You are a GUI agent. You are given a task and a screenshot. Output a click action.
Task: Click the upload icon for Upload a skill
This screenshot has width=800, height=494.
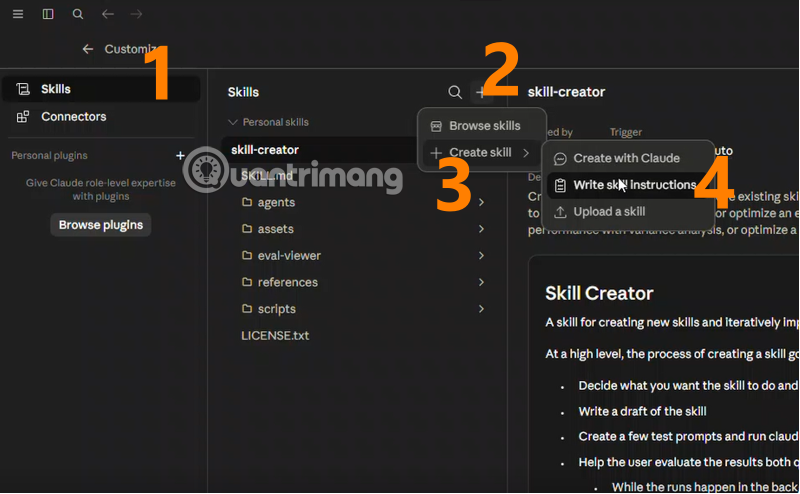click(x=560, y=212)
